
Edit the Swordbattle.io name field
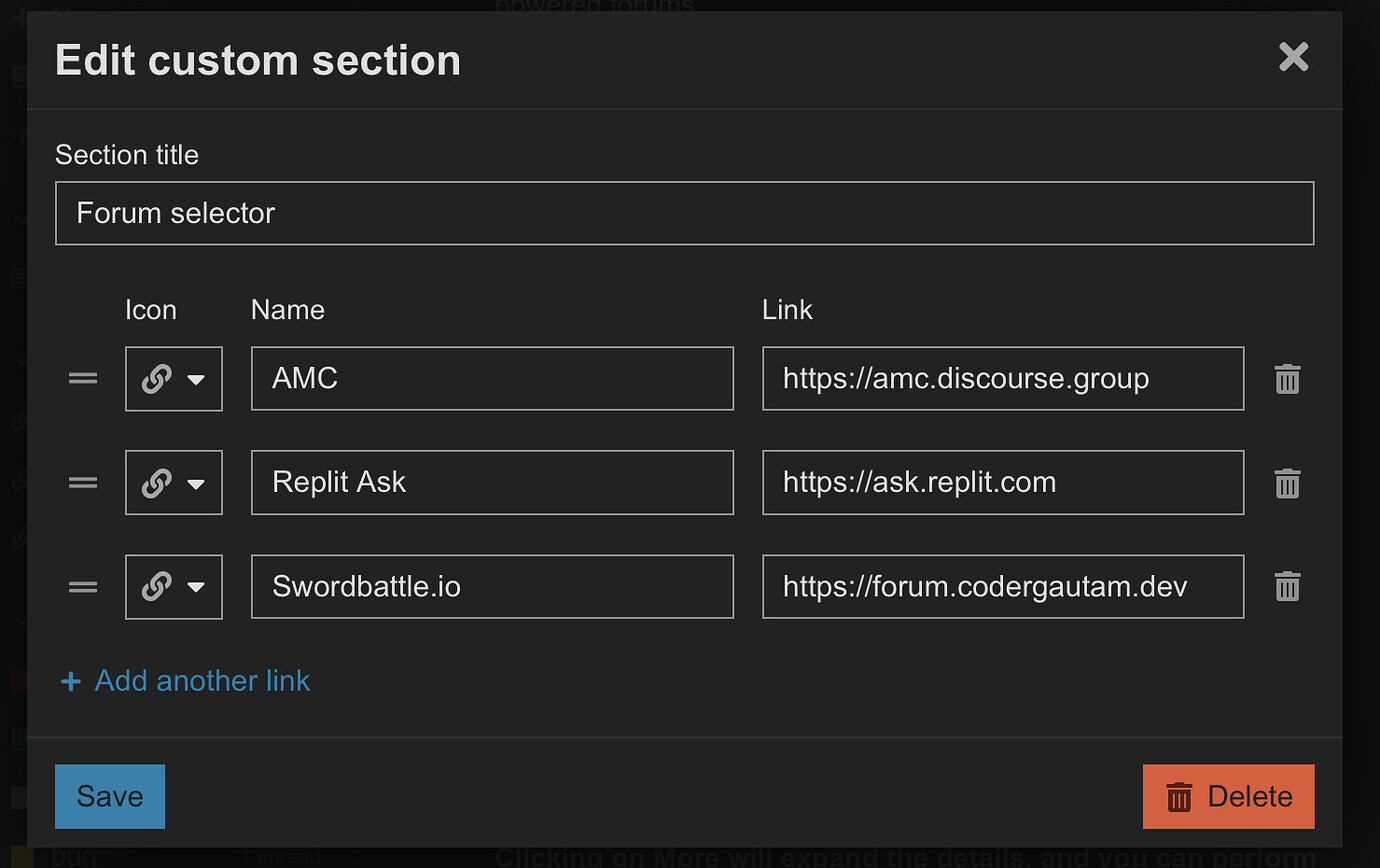pos(493,586)
